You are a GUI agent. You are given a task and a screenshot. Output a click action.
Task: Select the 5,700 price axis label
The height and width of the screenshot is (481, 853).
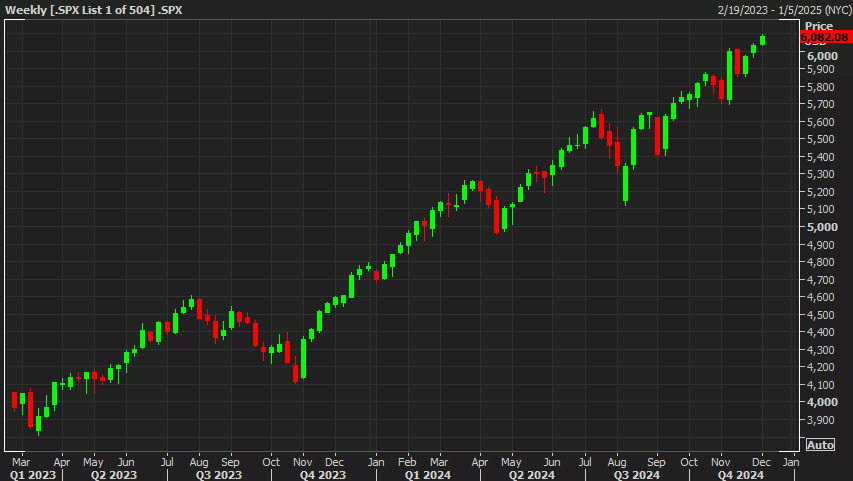821,104
